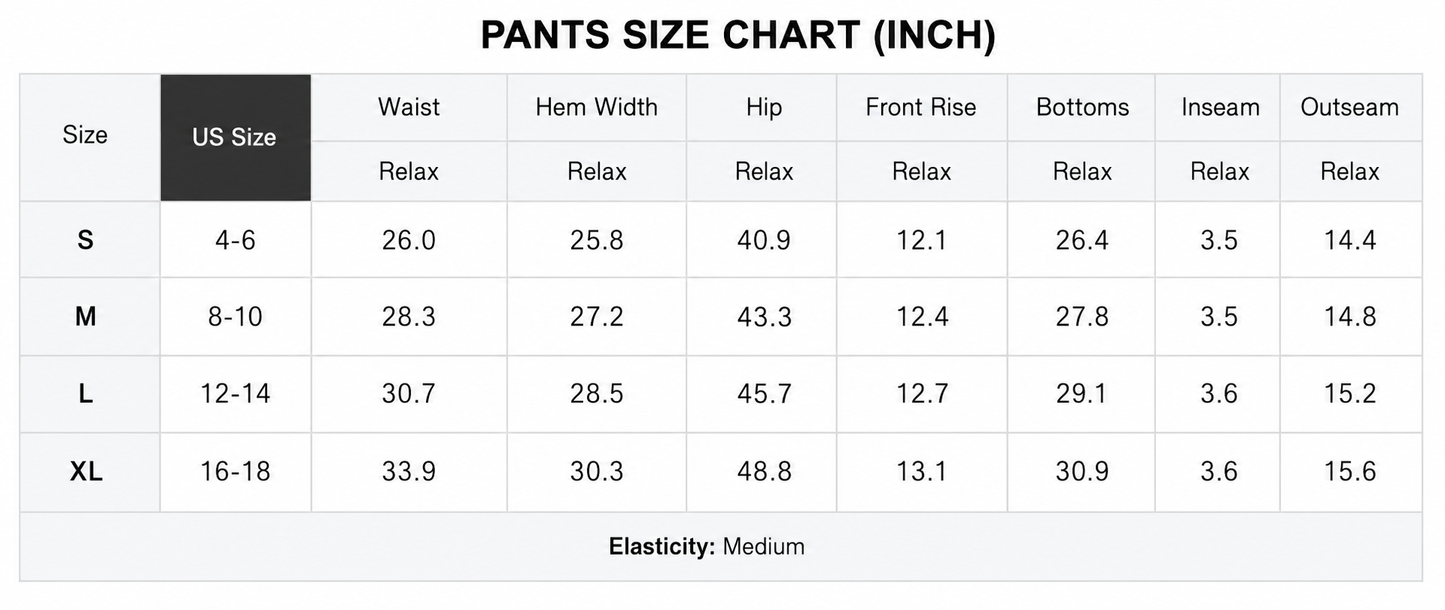Image resolution: width=1445 pixels, height=610 pixels.
Task: Click the M size row label
Action: click(x=85, y=317)
